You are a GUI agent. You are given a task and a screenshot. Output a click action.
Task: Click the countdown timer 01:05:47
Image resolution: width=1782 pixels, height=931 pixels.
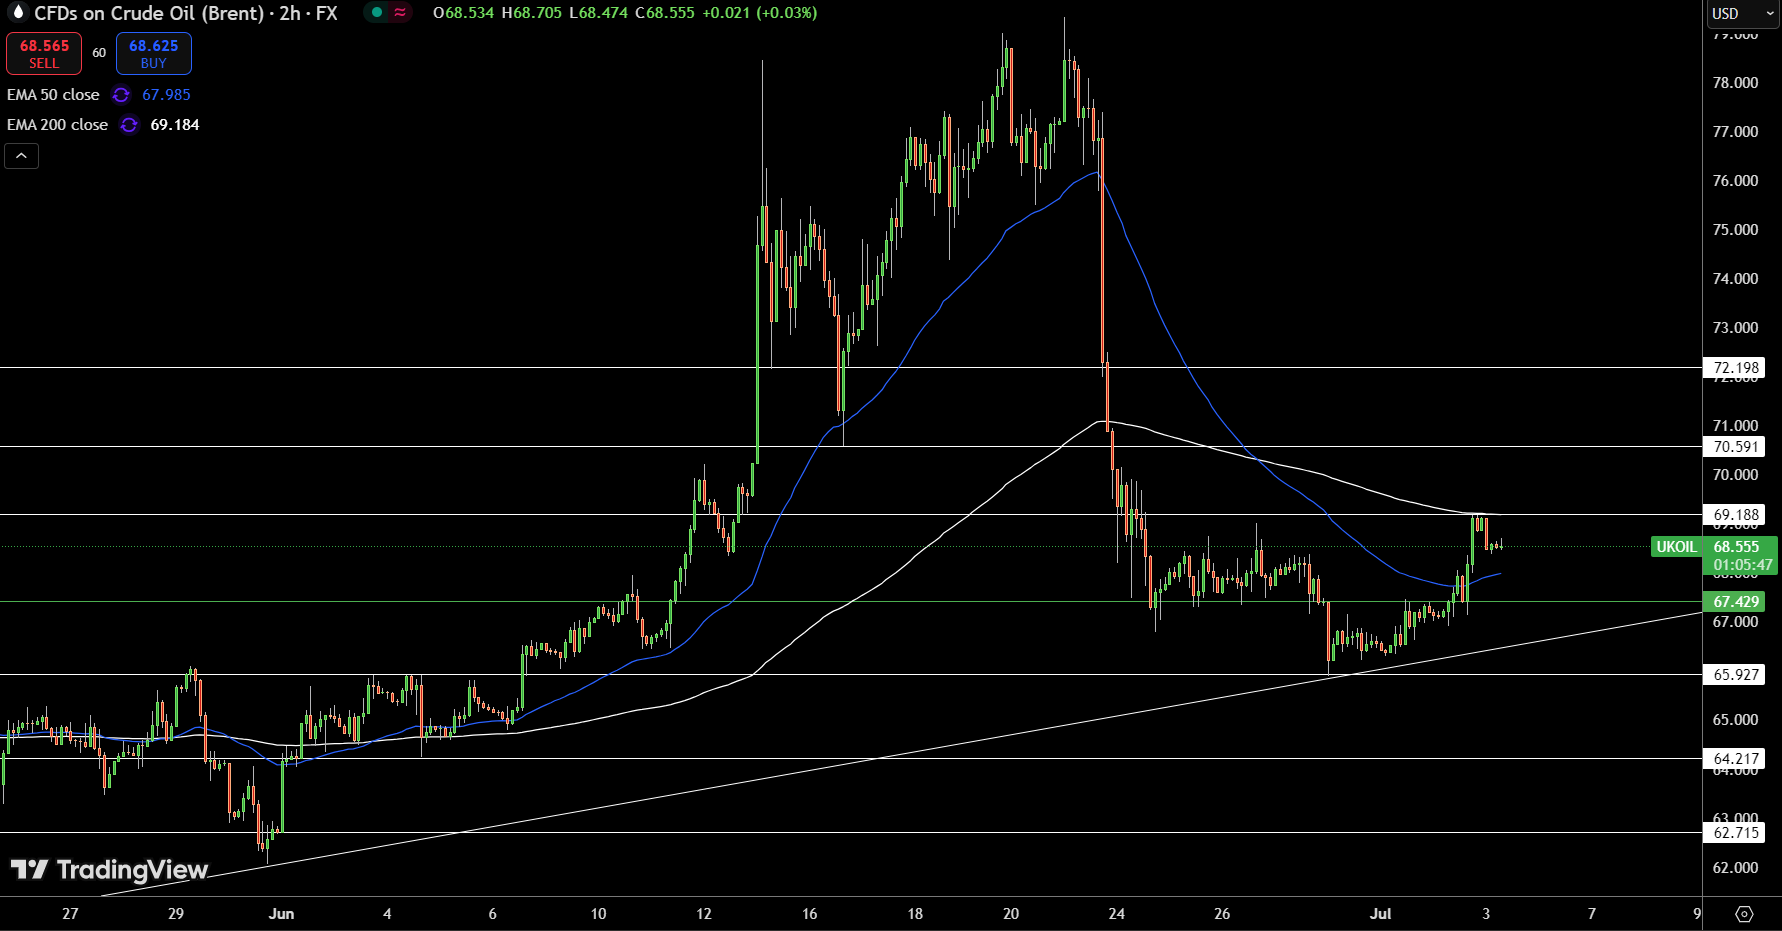(1742, 565)
